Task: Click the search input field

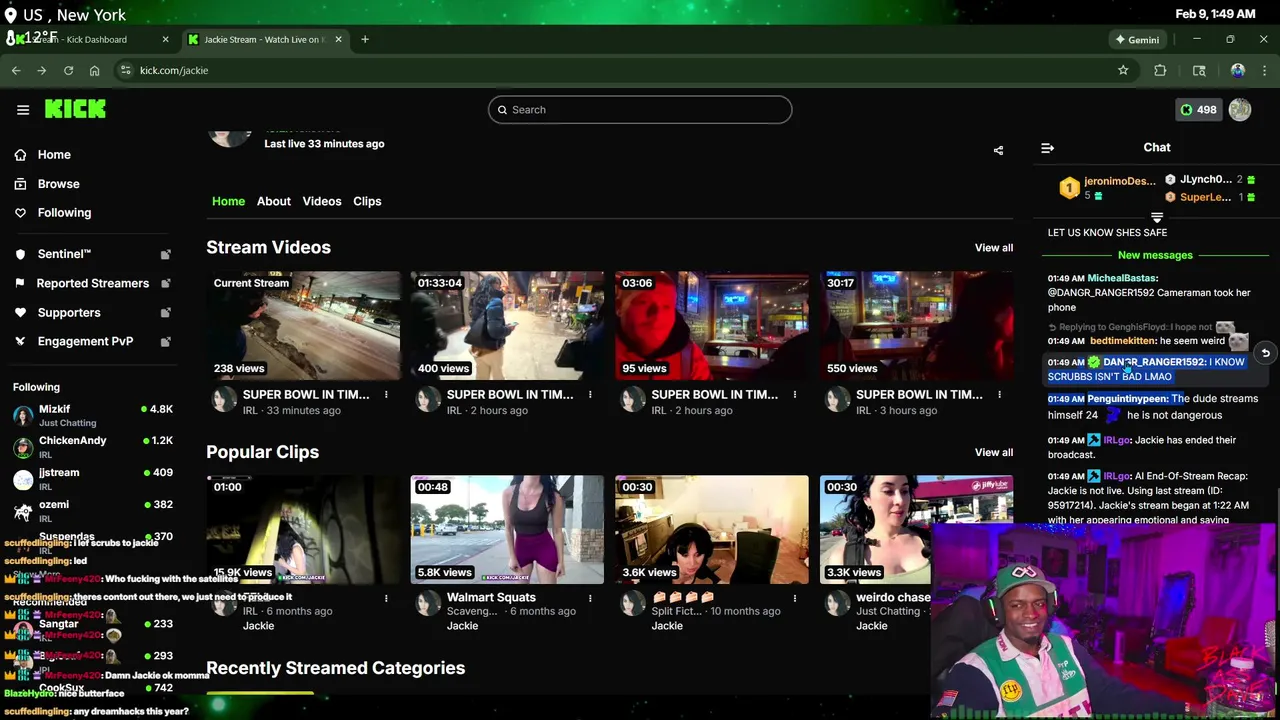Action: (640, 110)
